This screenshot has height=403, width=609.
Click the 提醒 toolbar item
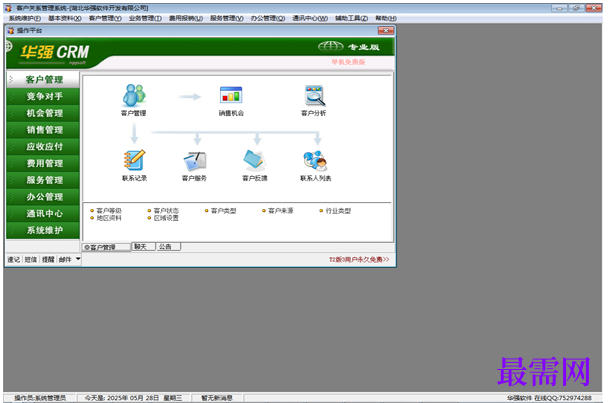(x=48, y=260)
